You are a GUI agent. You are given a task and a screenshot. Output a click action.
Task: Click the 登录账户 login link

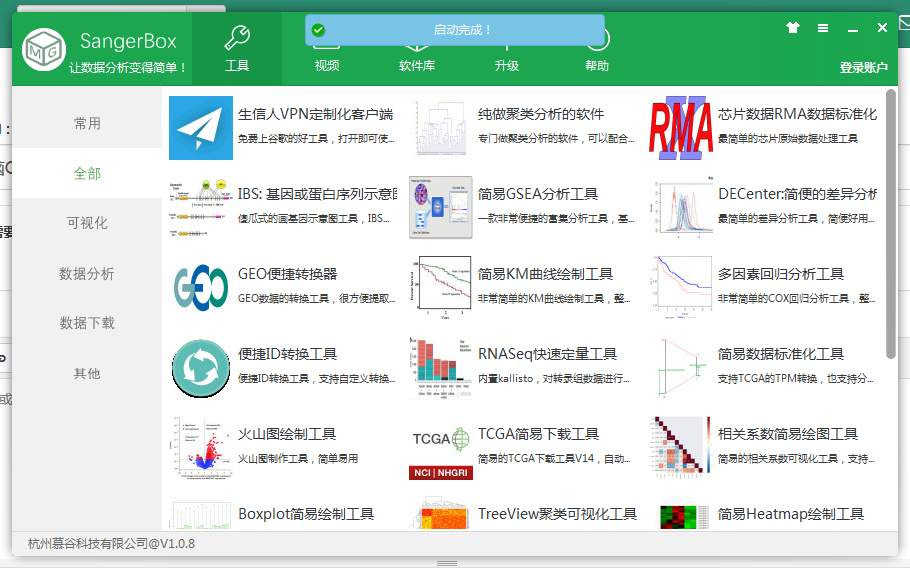click(864, 67)
